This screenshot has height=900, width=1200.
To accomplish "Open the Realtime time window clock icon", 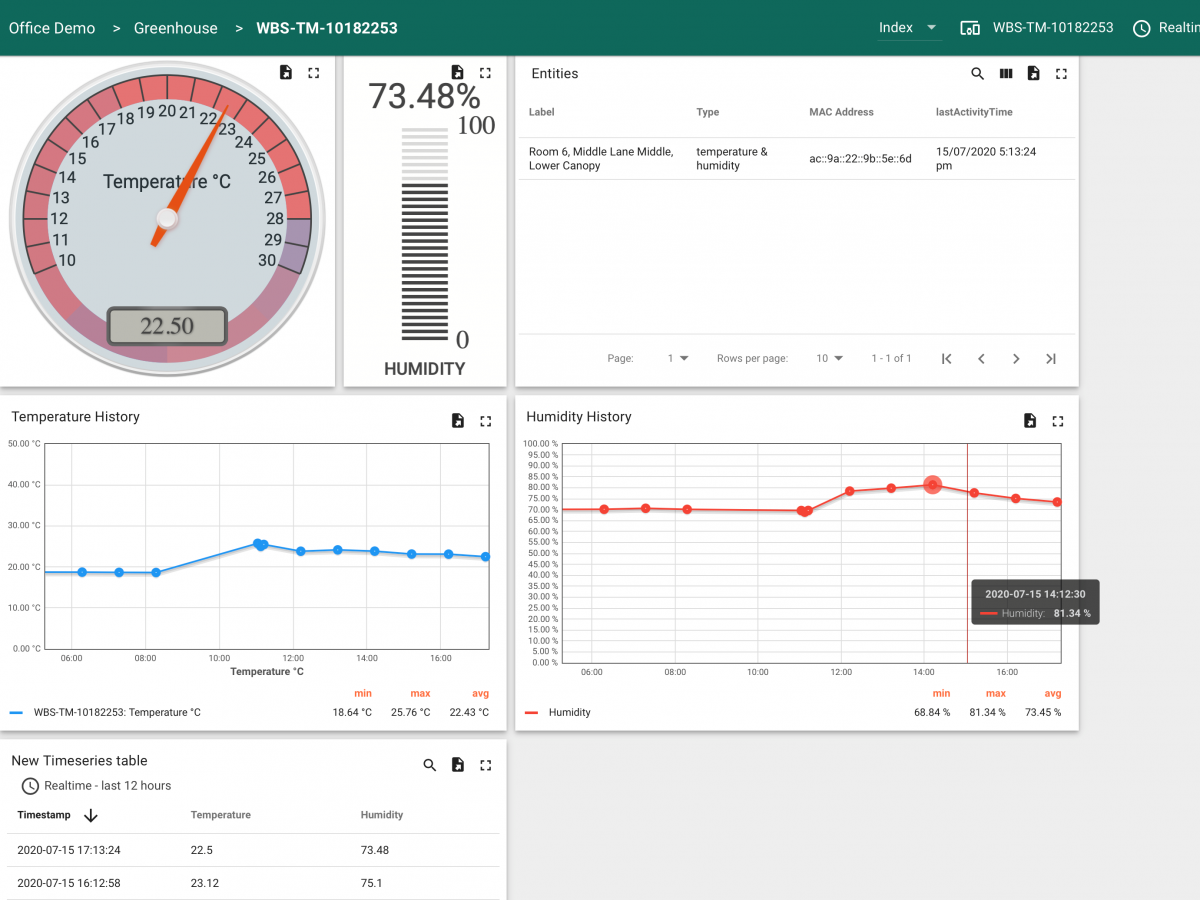I will tap(1142, 28).
